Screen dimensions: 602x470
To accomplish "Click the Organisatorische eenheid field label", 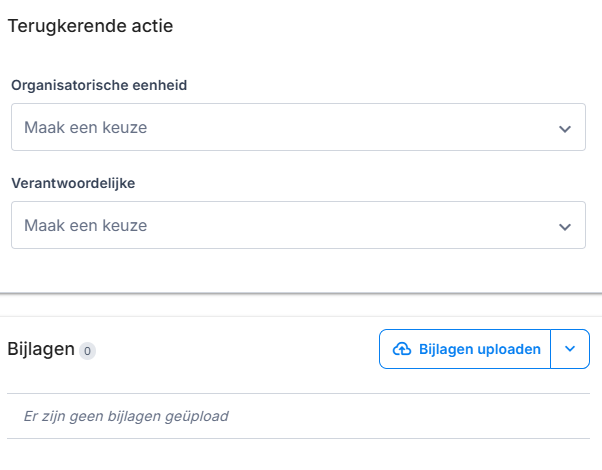I will [x=99, y=85].
